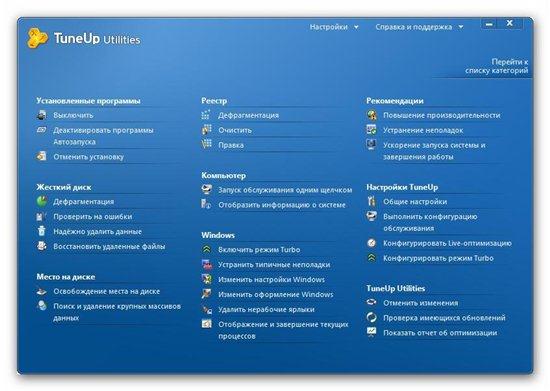Click the icon beside Изменить настройки Windows
Screen dimensions: 550x391
point(207,279)
